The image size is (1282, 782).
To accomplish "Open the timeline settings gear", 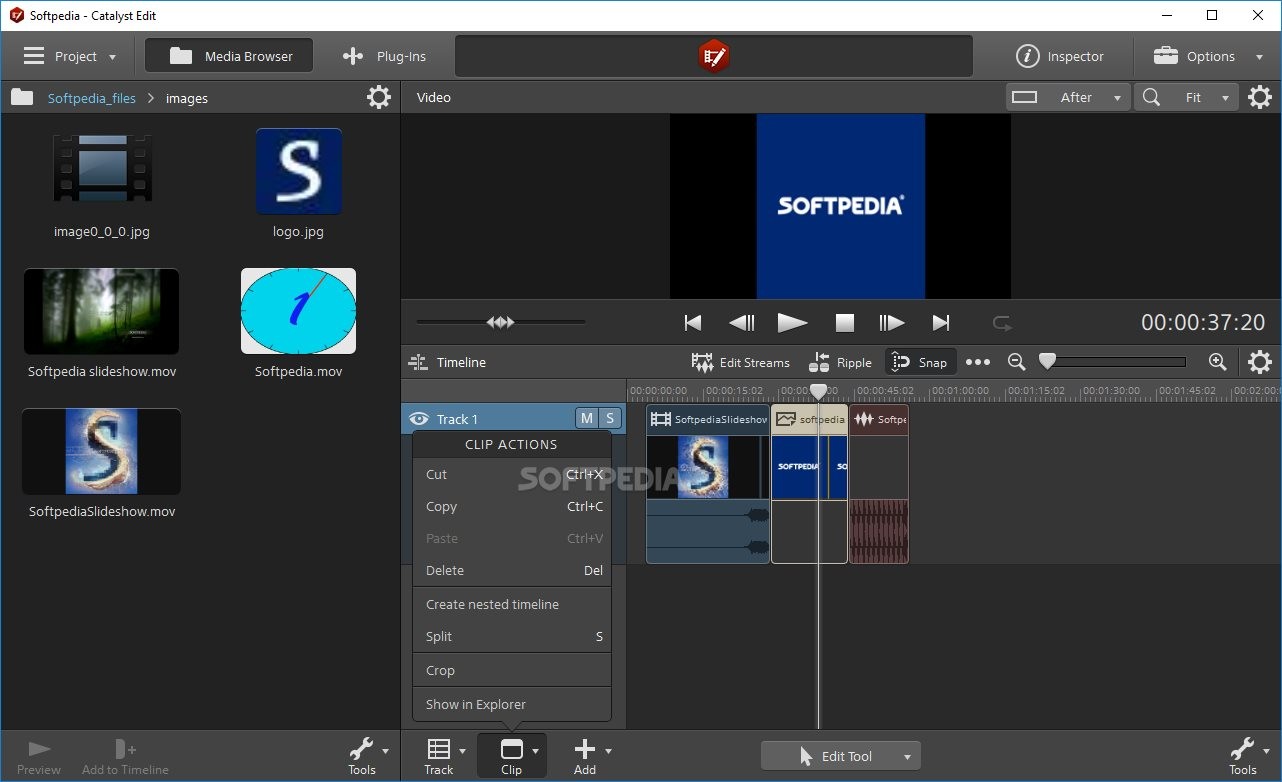I will point(1260,362).
